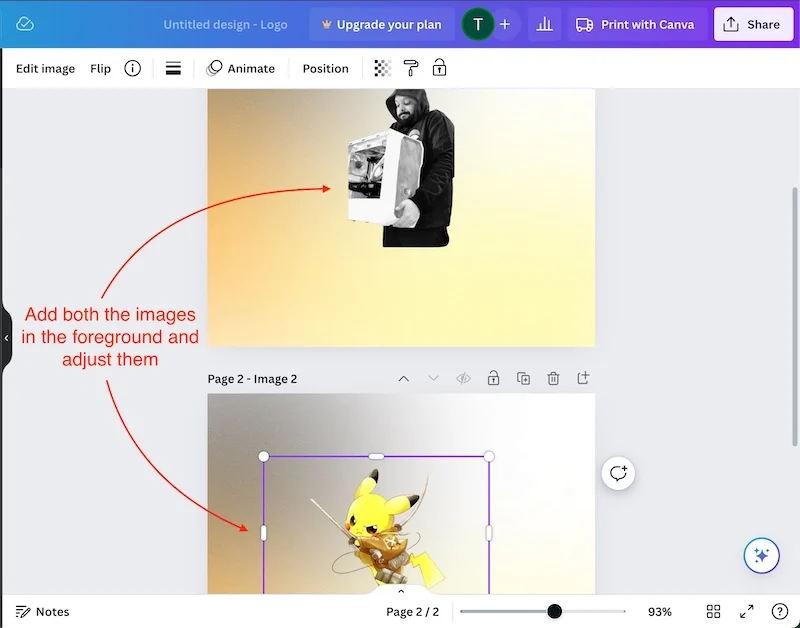Add a new page after Page 2
Image resolution: width=800 pixels, height=628 pixels.
(583, 378)
